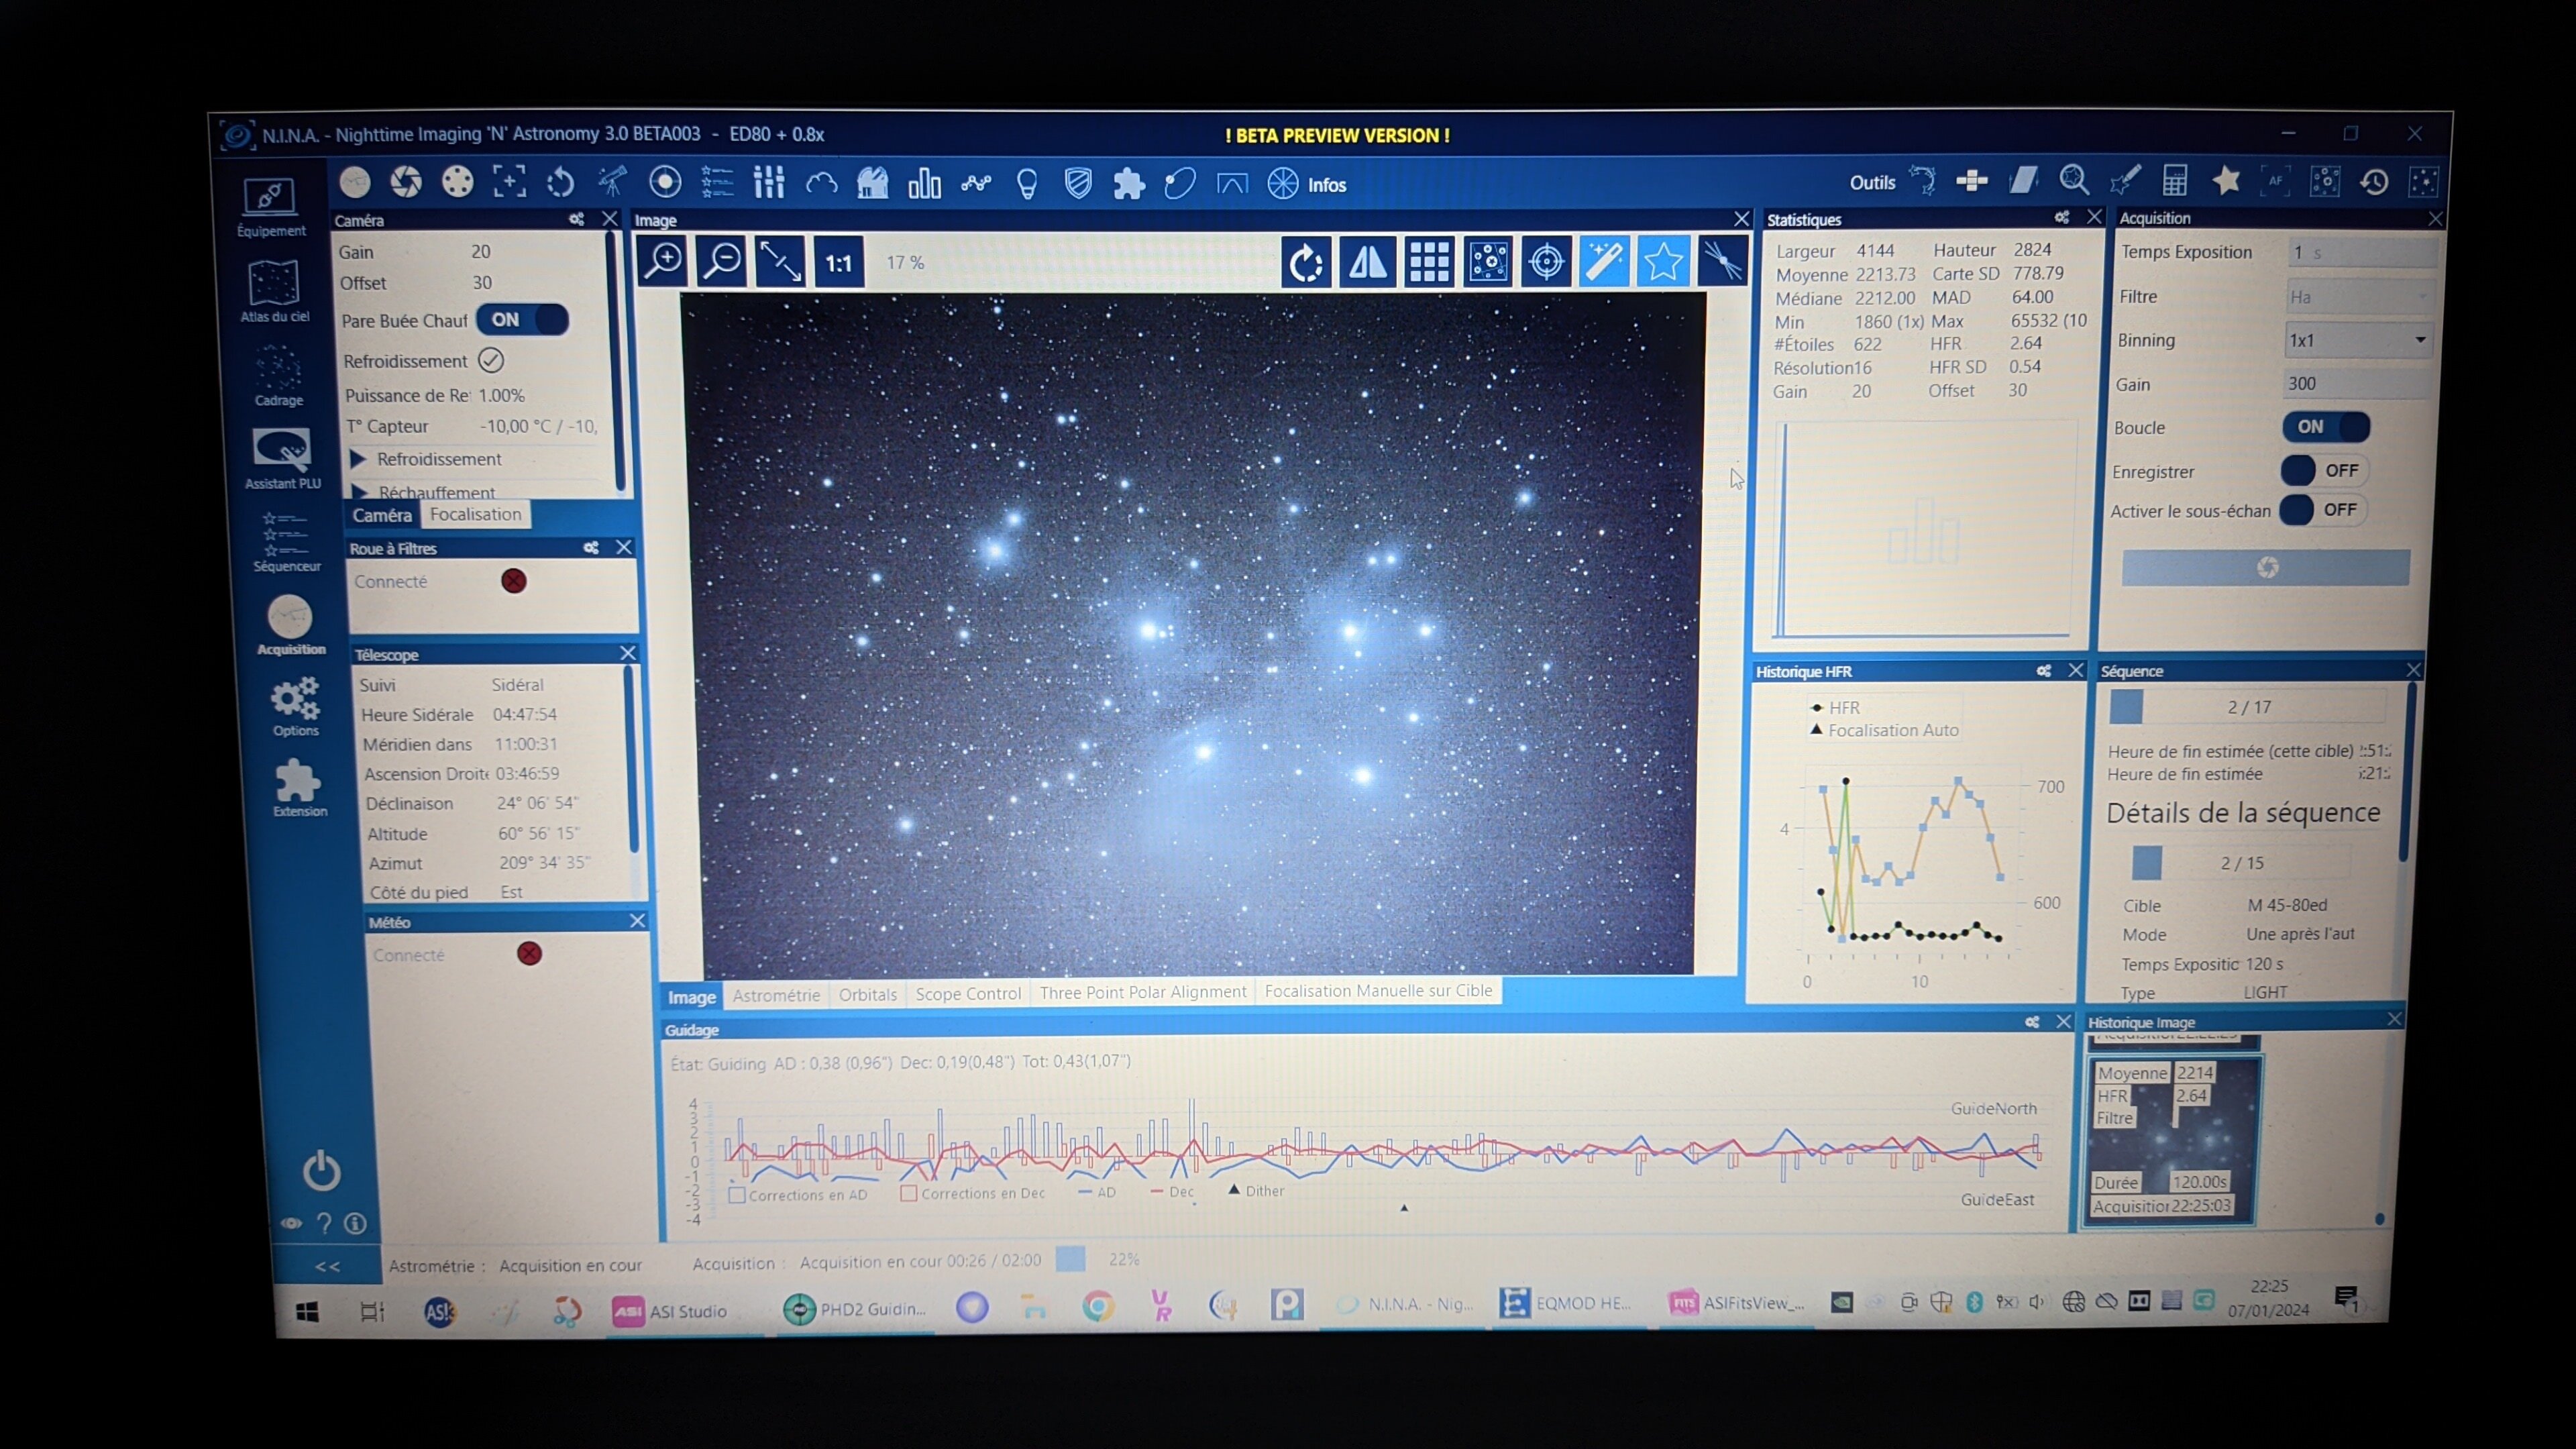Click the zoom out magnifier icon

tap(722, 262)
